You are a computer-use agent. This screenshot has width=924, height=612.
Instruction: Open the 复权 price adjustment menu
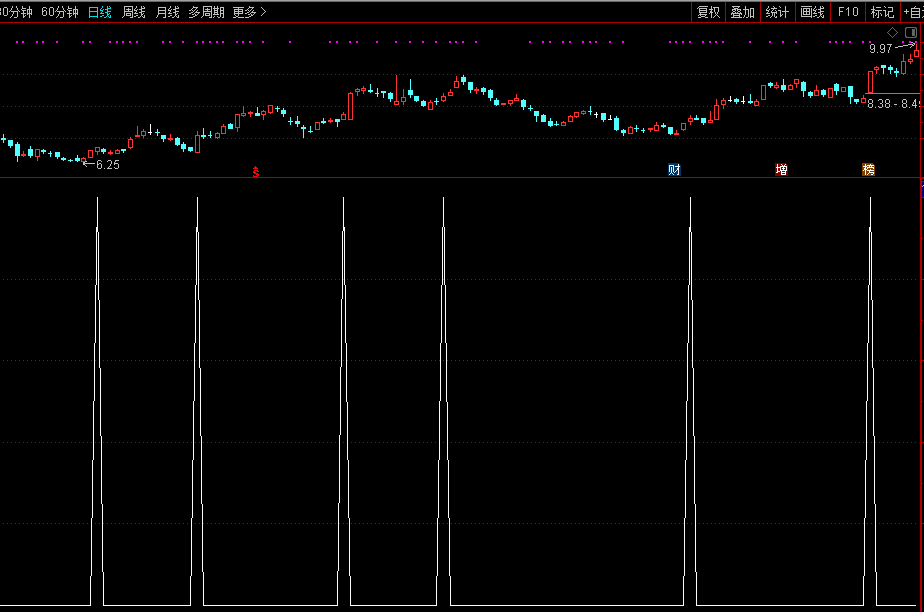[x=708, y=12]
